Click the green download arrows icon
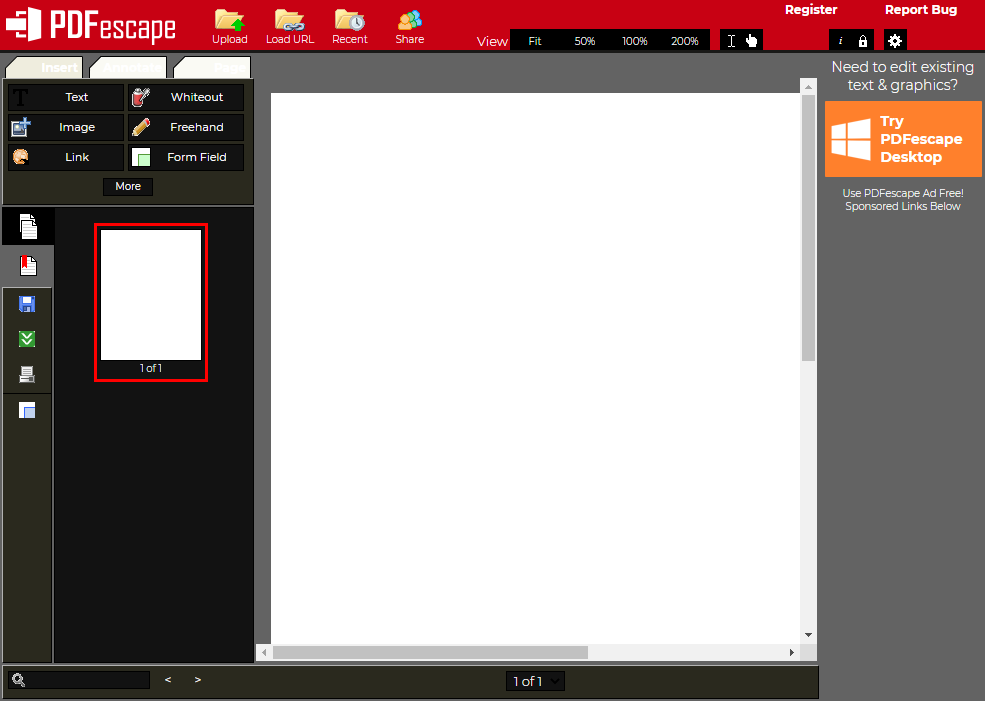This screenshot has width=985, height=701. tap(28, 339)
